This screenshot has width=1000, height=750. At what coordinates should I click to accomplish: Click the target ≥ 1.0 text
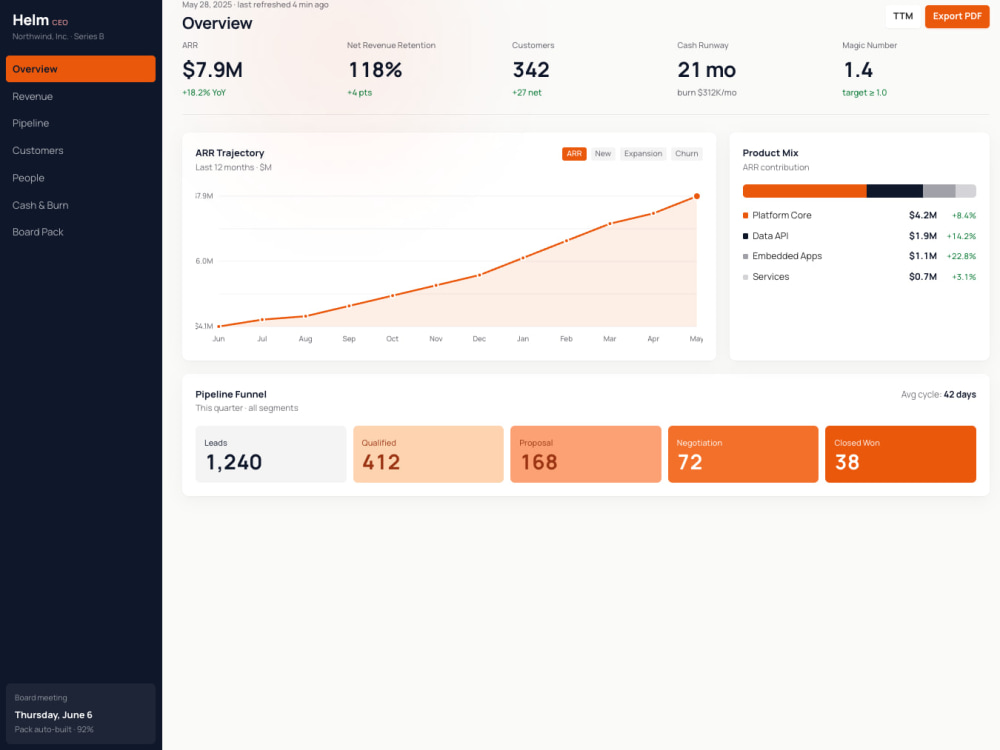tap(864, 92)
